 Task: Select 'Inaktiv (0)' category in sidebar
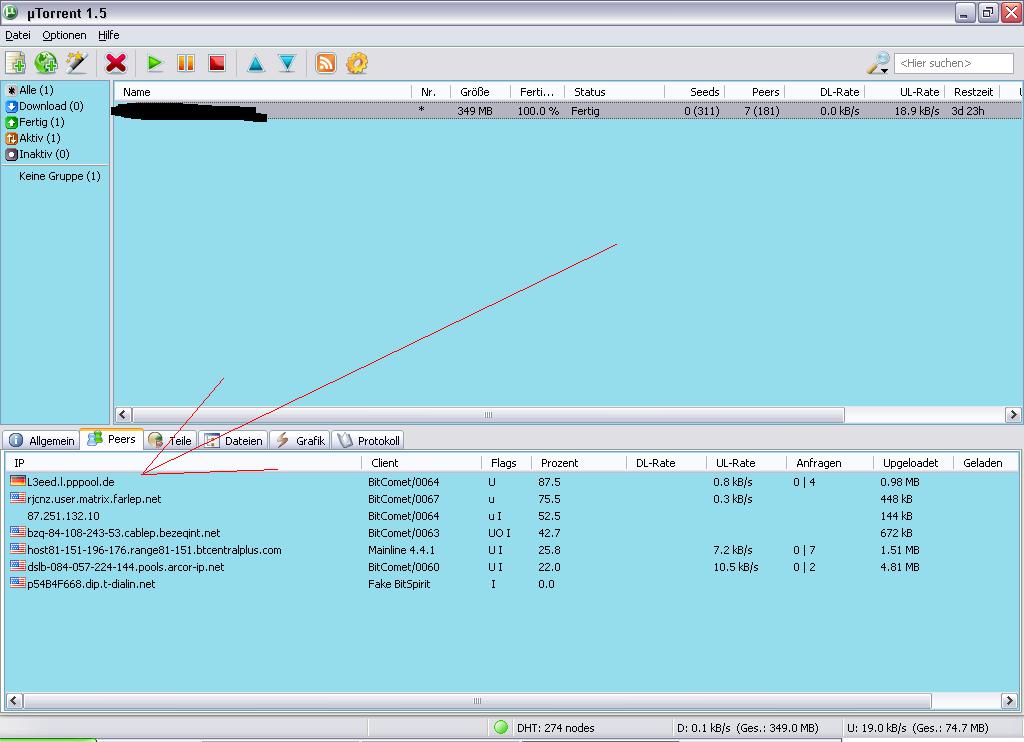click(x=37, y=154)
